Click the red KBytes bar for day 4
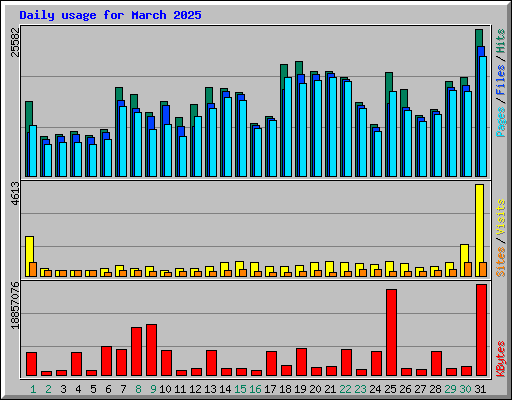 (77, 364)
